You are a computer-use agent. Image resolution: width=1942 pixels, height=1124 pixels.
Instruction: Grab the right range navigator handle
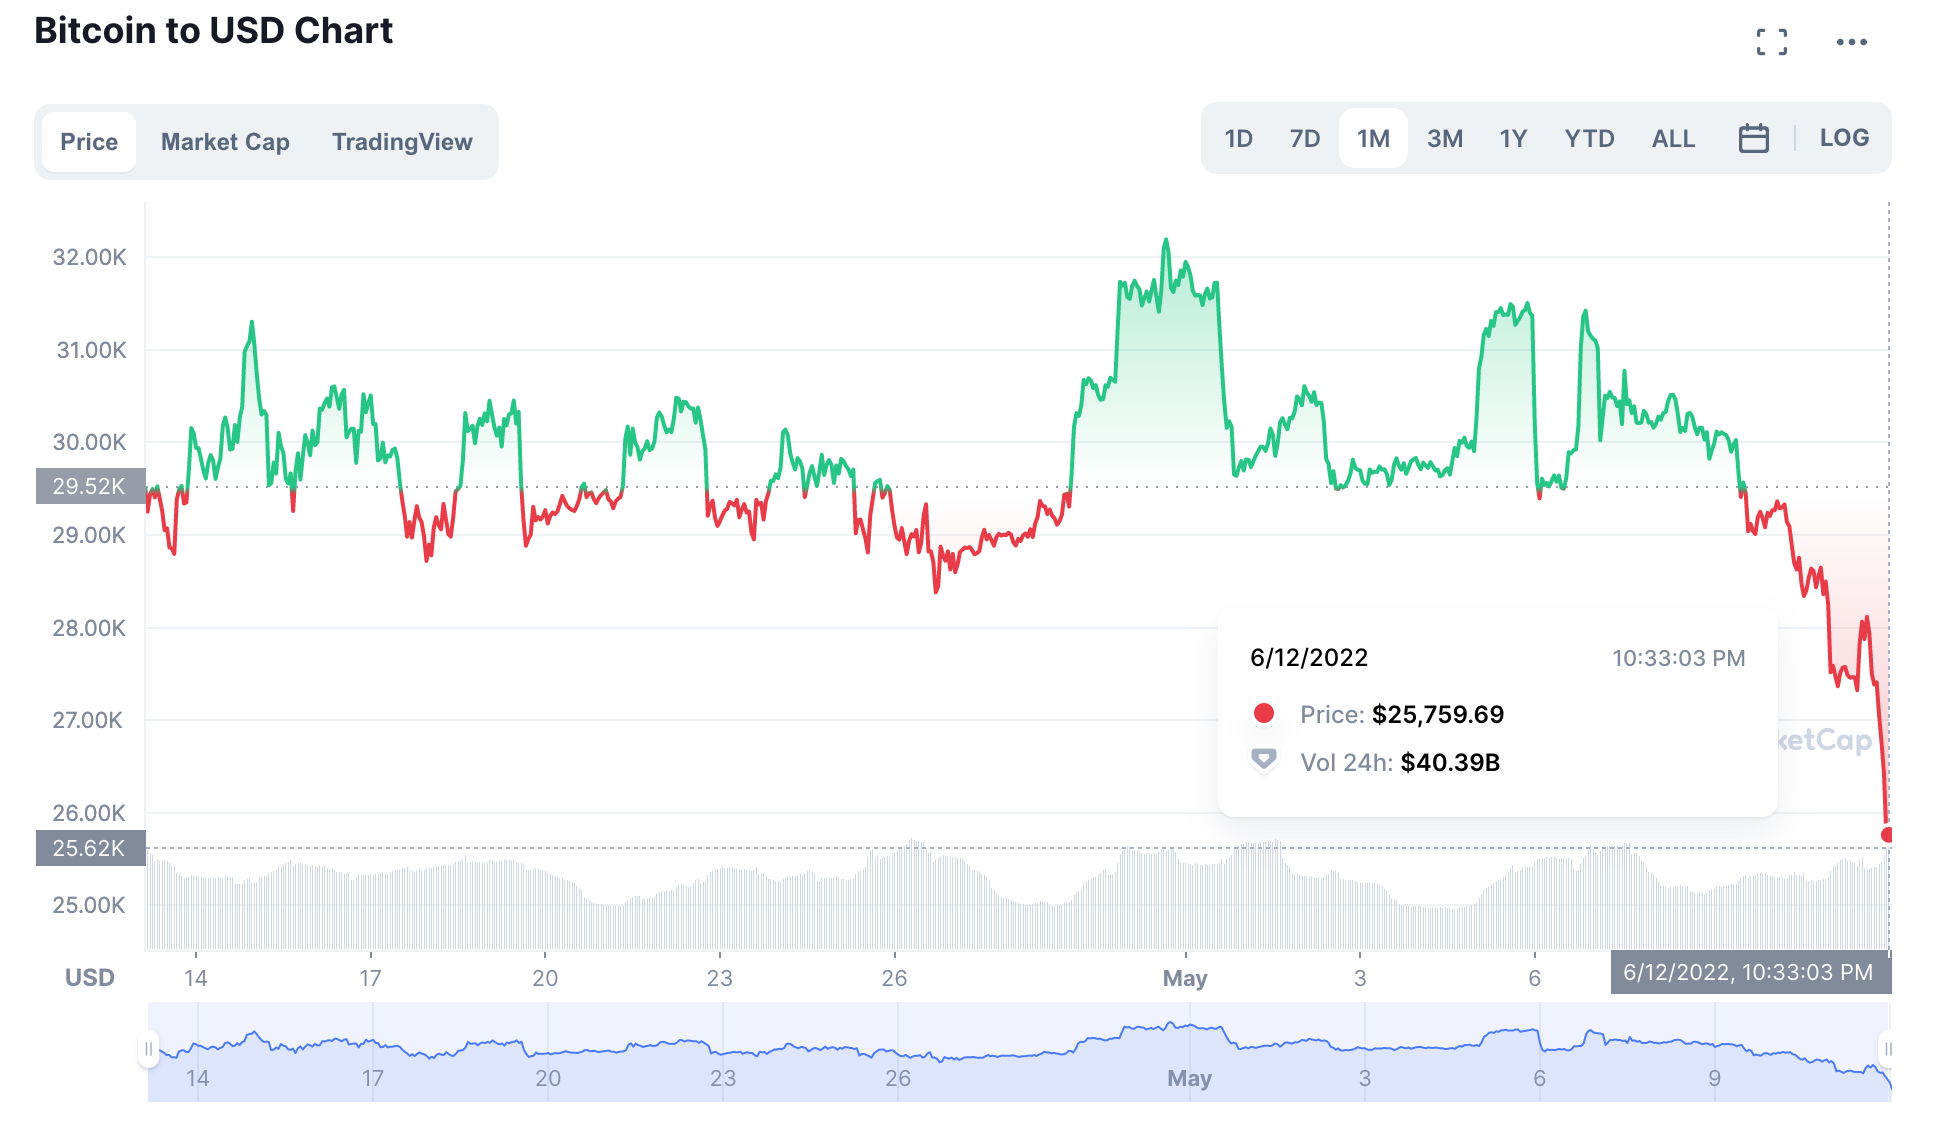pyautogui.click(x=1888, y=1049)
